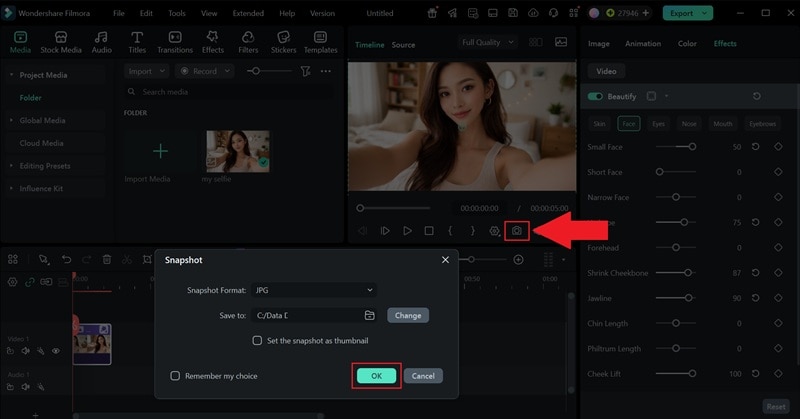Open the Audio tab
The width and height of the screenshot is (800, 419).
point(102,42)
